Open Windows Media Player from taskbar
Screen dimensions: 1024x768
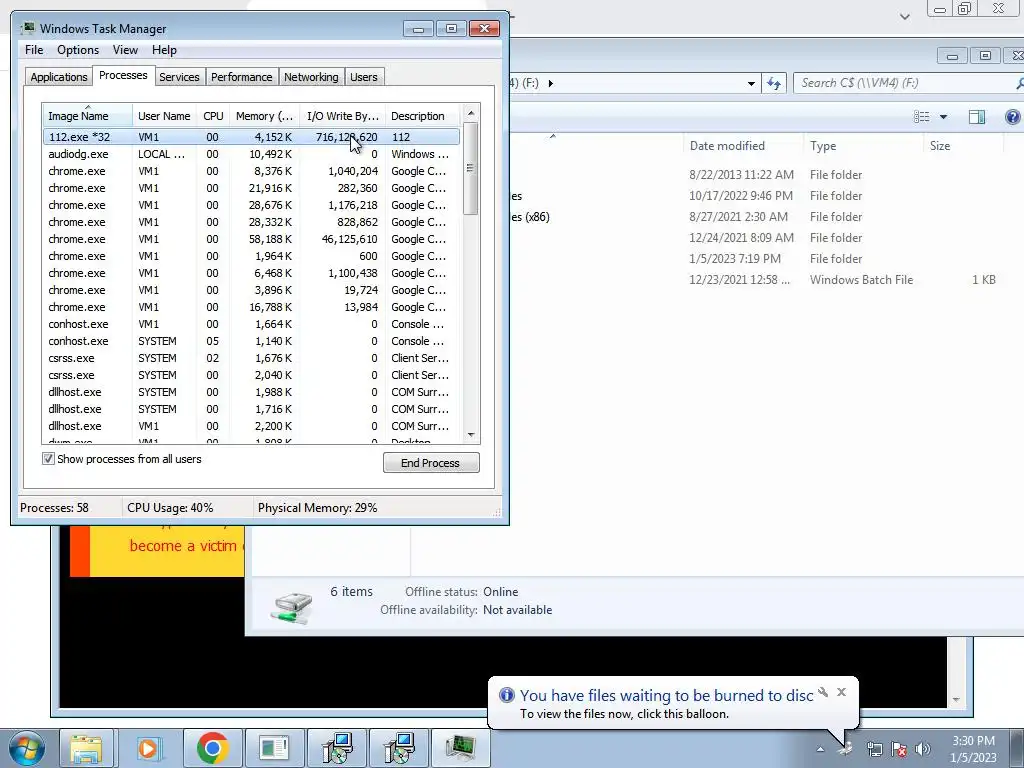[148, 748]
